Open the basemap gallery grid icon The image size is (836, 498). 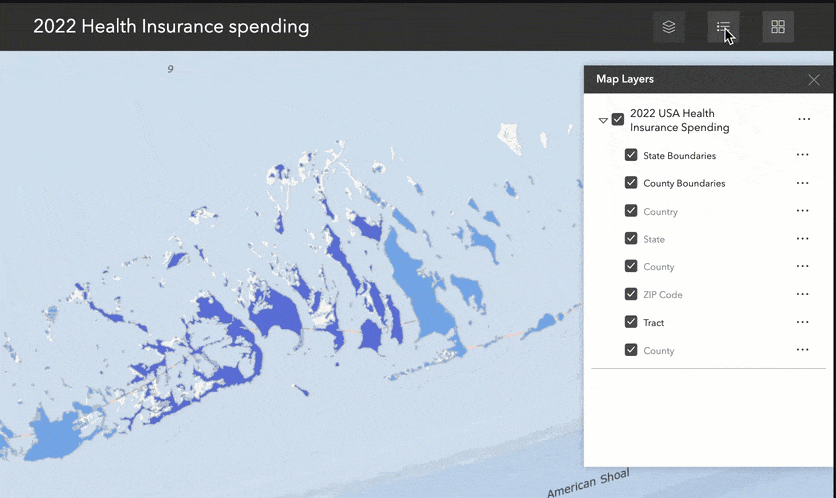coord(778,27)
